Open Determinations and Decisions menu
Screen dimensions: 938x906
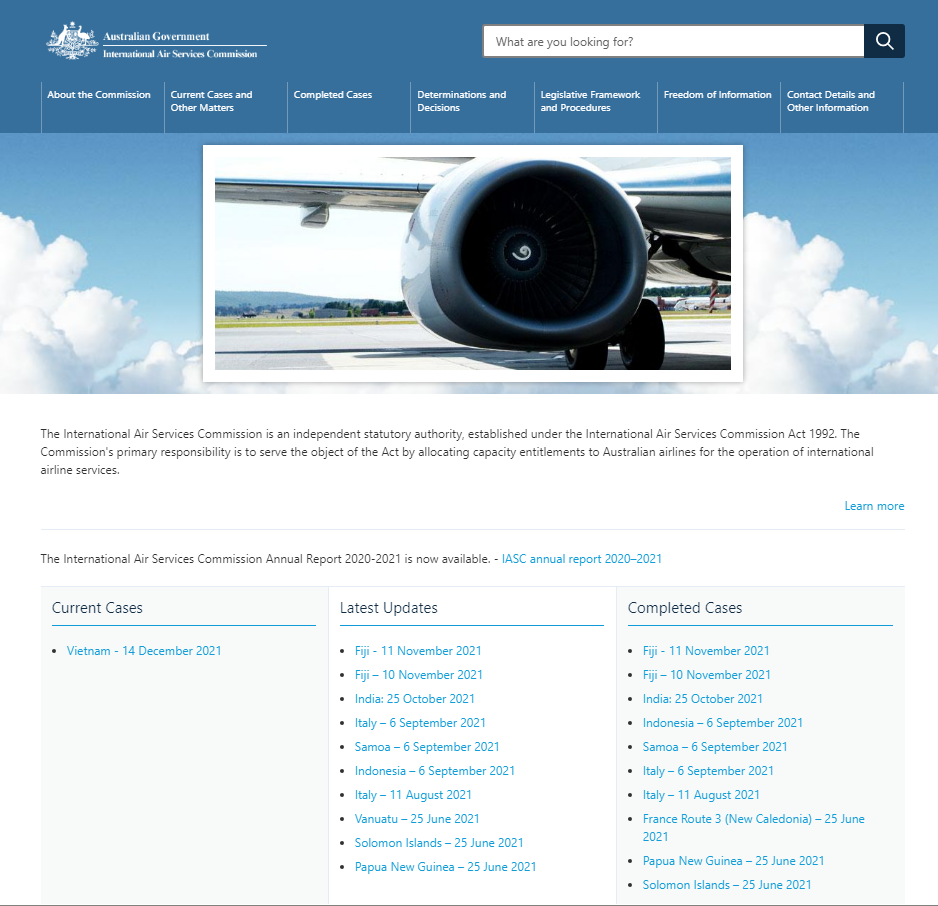(x=461, y=101)
